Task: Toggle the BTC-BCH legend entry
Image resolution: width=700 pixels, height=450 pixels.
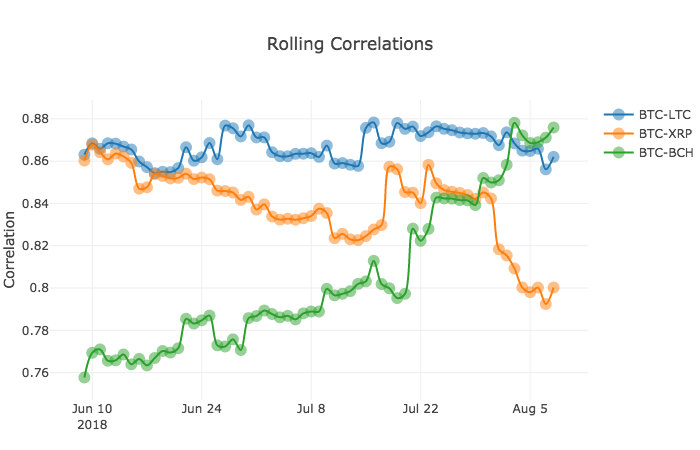Action: (649, 153)
